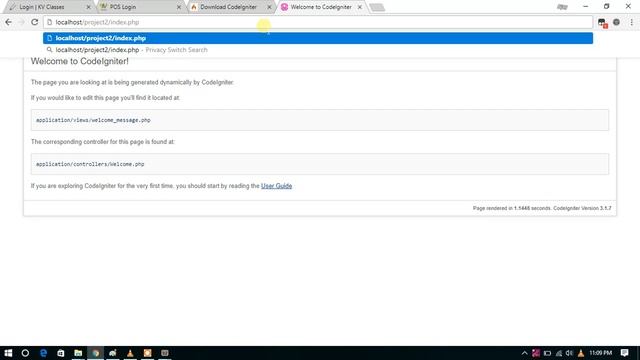Click VLC cone in system tray
Viewport: 640px width, 360px height.
tap(580, 353)
